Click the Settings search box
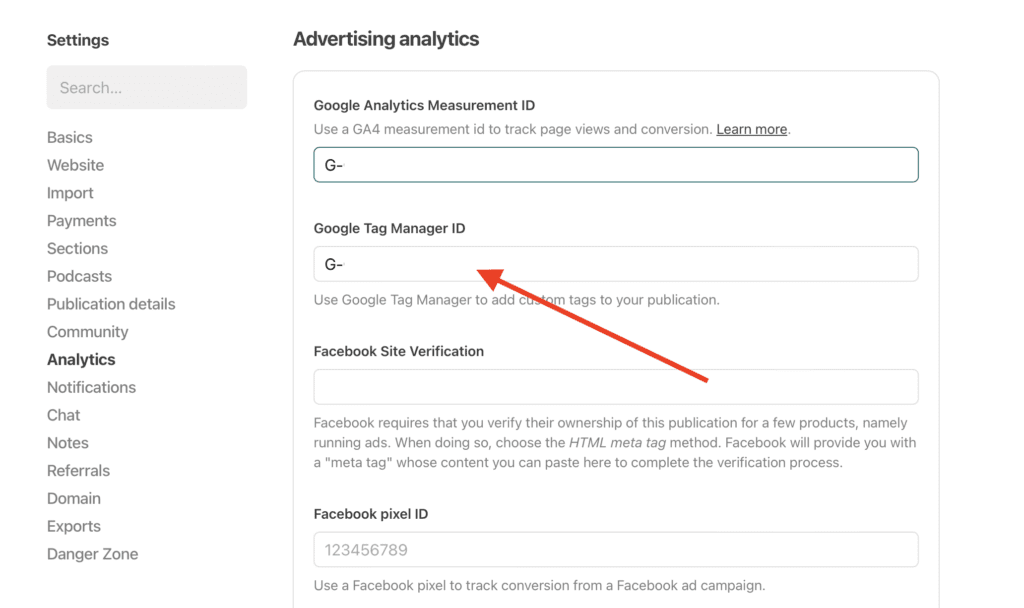1024x608 pixels. pos(146,88)
